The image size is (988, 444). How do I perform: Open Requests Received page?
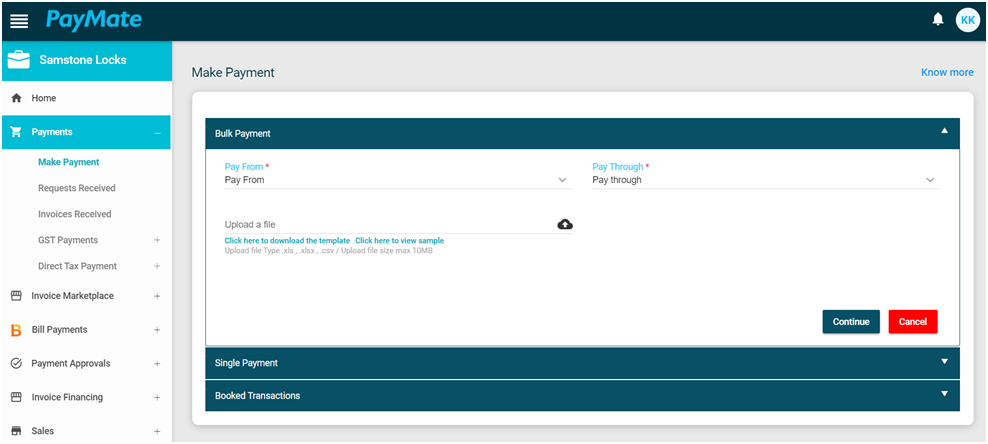click(77, 188)
